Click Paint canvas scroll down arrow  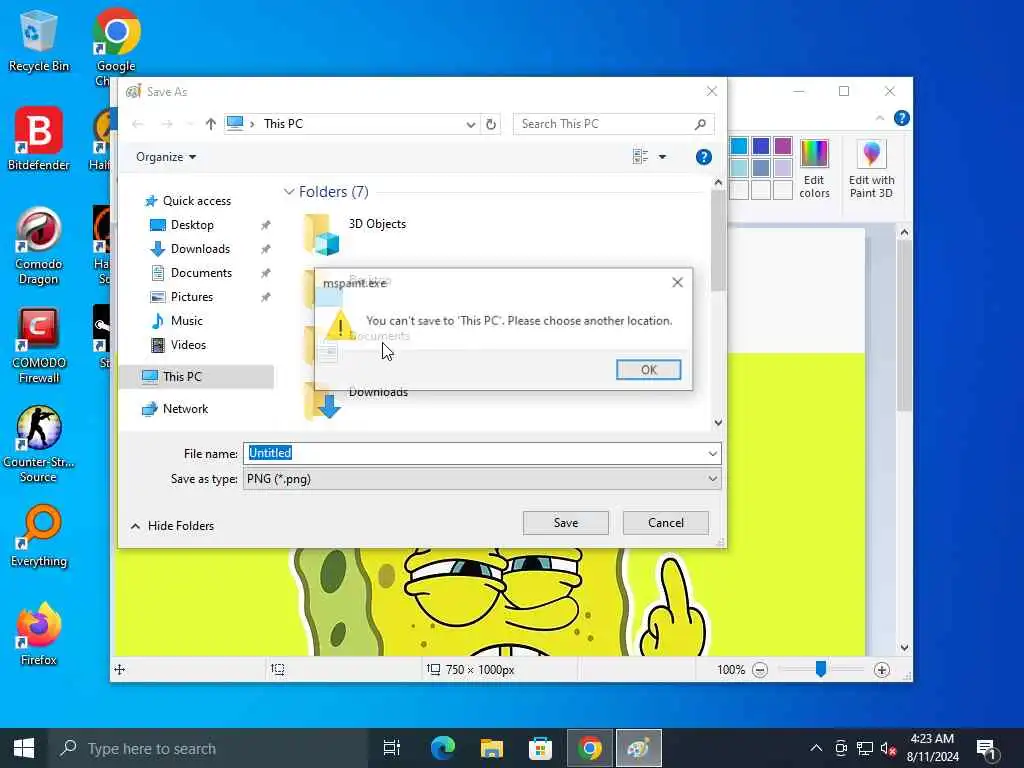904,648
